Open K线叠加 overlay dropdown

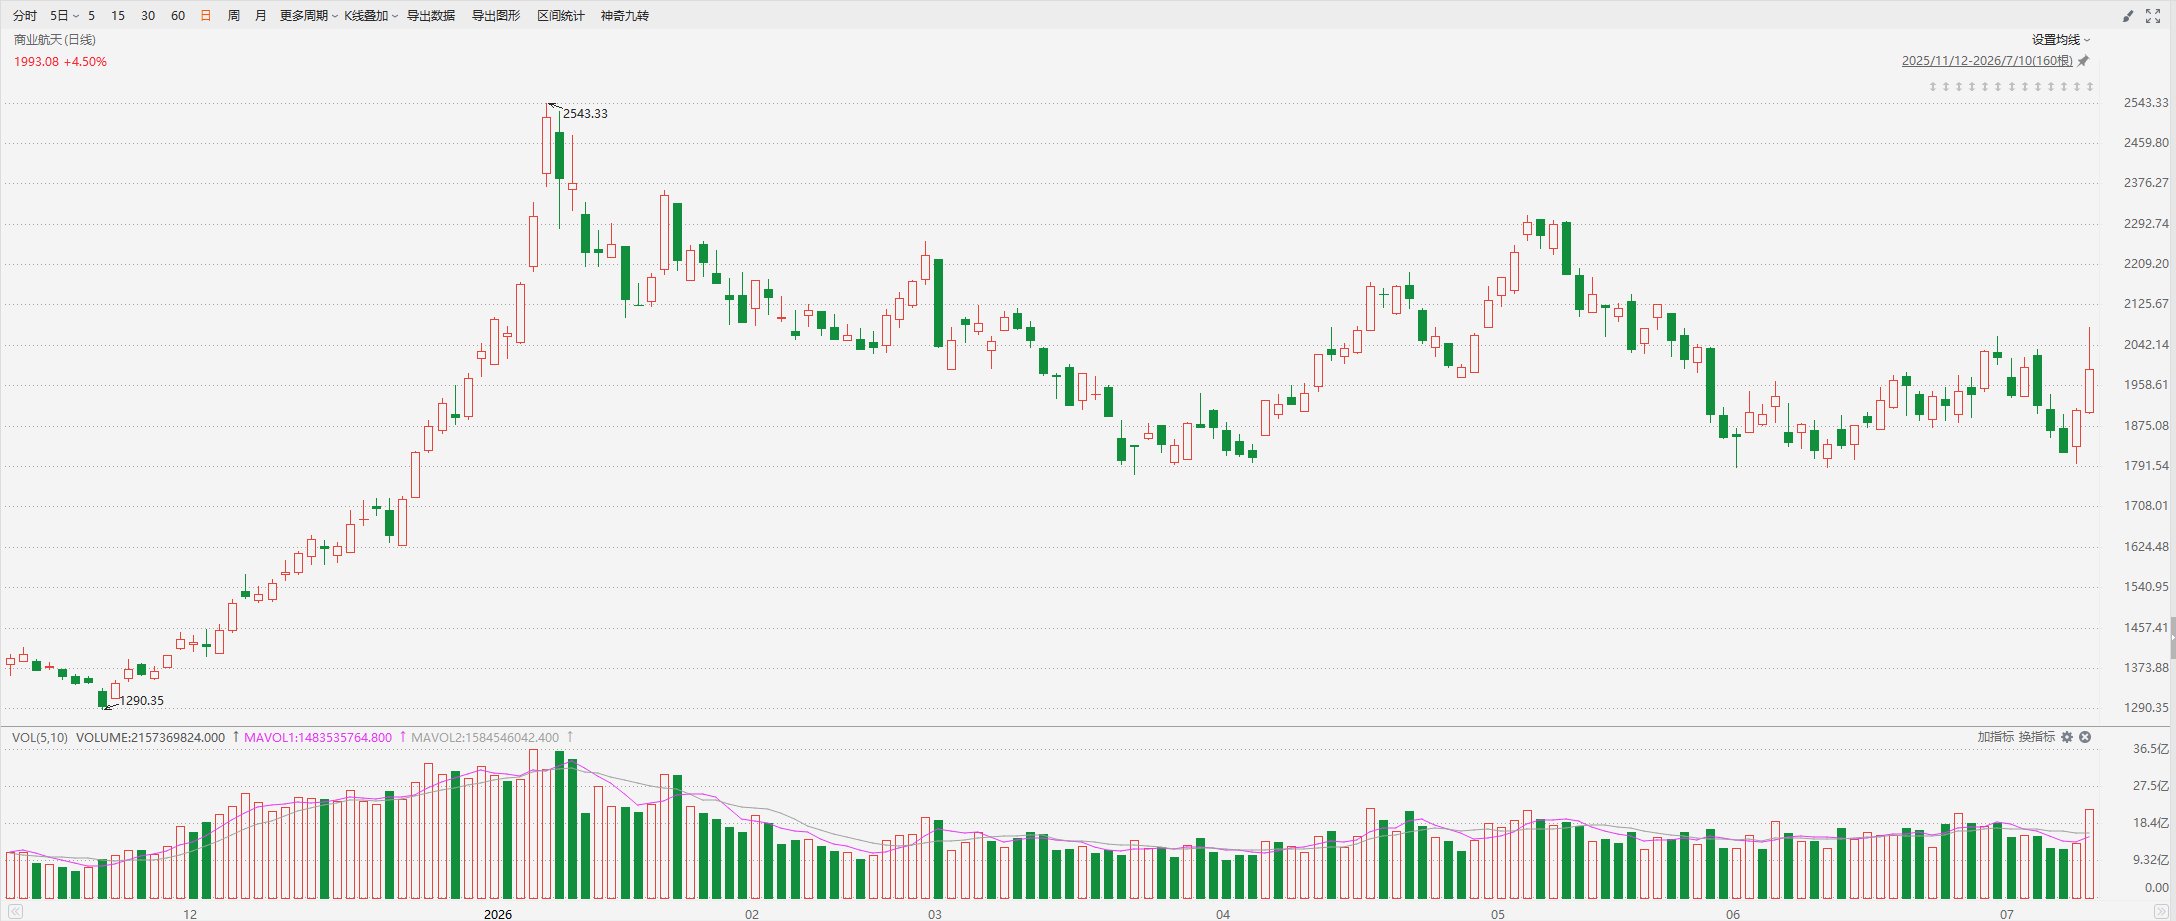tap(371, 16)
